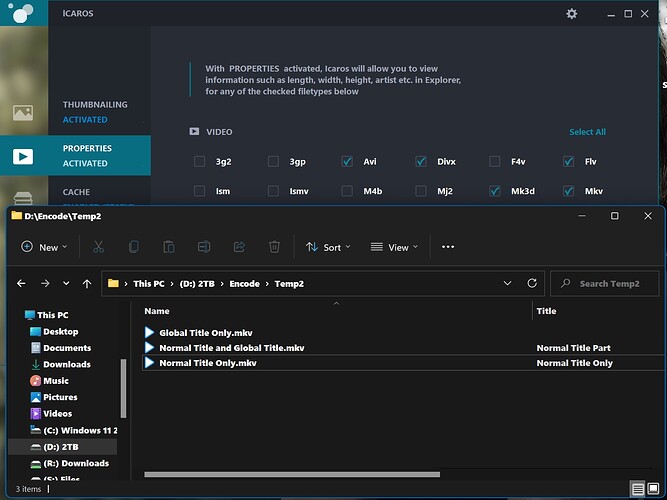Select (C:) Windows 11 drive in navigation pane
Image resolution: width=667 pixels, height=500 pixels.
[74, 430]
